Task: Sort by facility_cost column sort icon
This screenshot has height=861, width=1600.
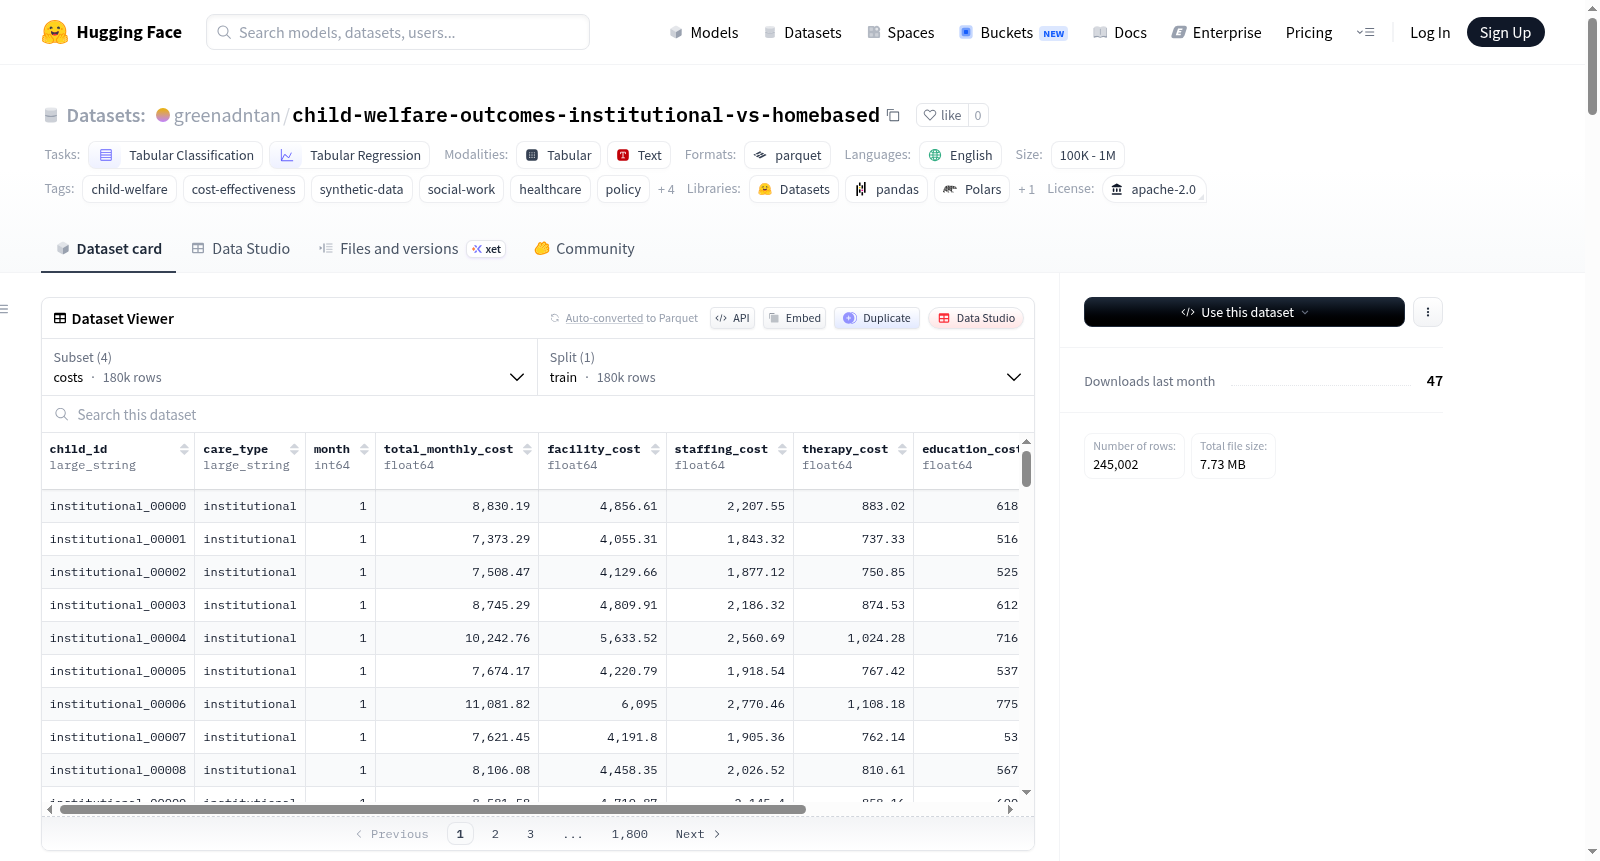Action: pyautogui.click(x=655, y=449)
